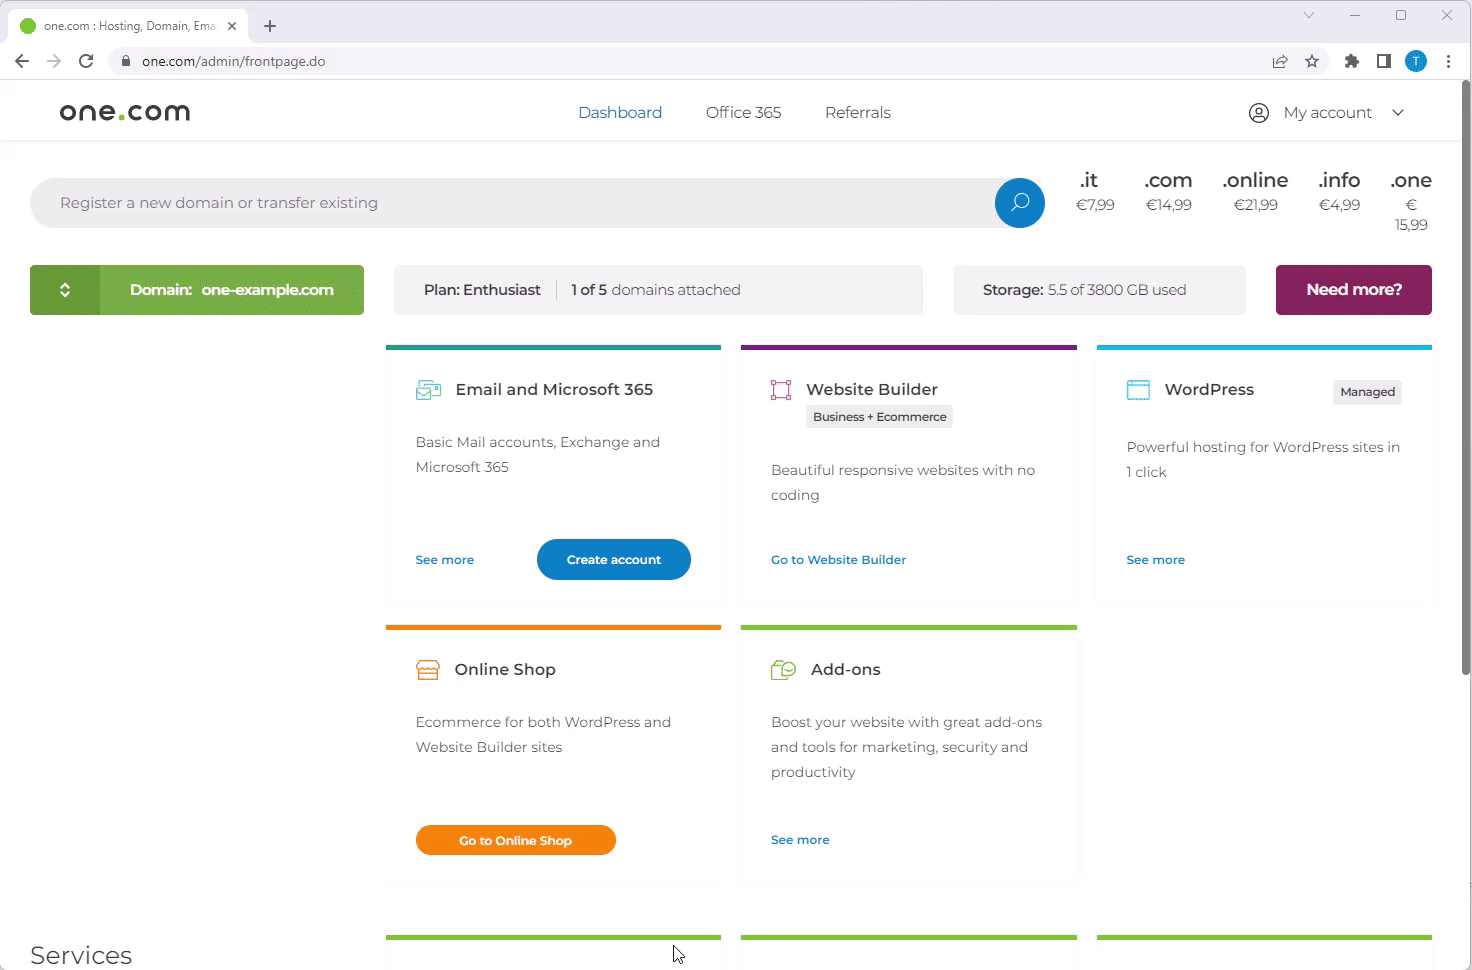Click the page vertical scrollbar
This screenshot has height=970, width=1472.
pos(1466,380)
